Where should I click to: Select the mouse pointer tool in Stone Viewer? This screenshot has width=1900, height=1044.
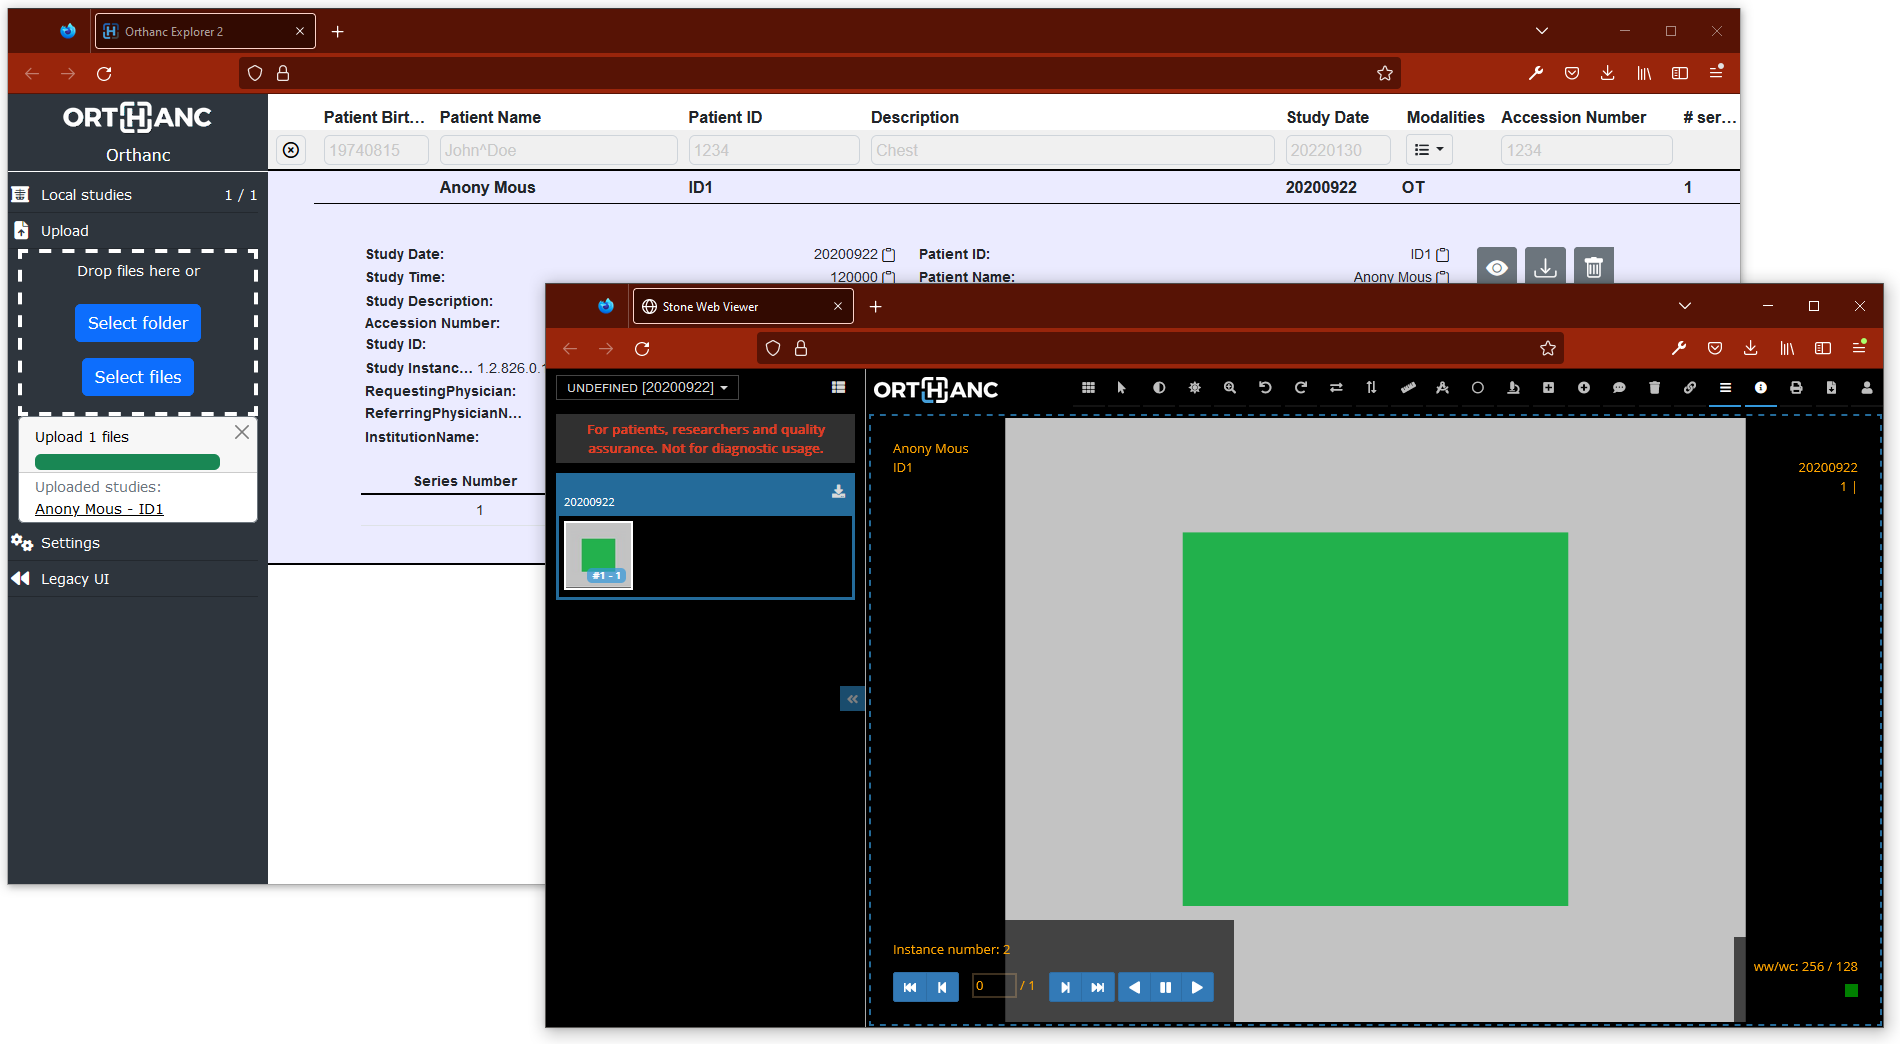coord(1122,388)
